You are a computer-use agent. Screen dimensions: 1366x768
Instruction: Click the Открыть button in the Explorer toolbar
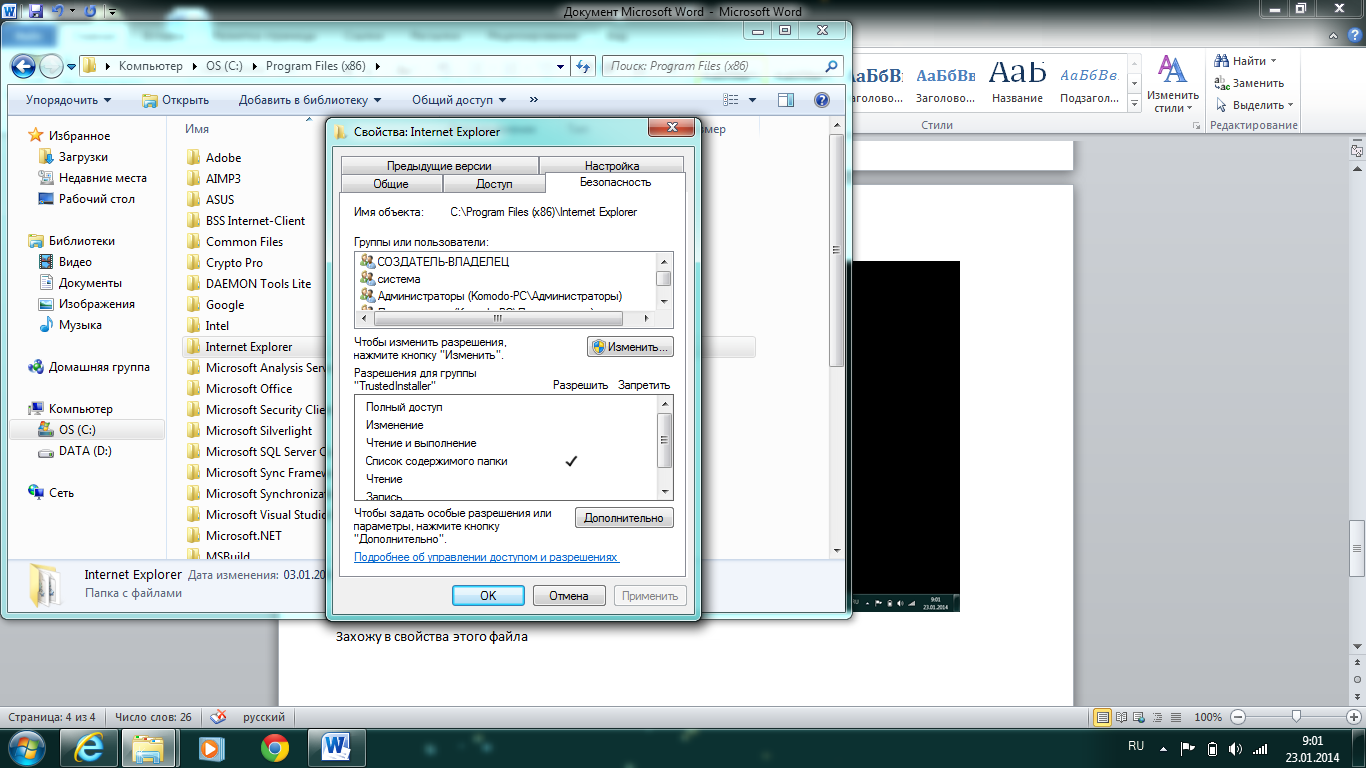tap(176, 100)
